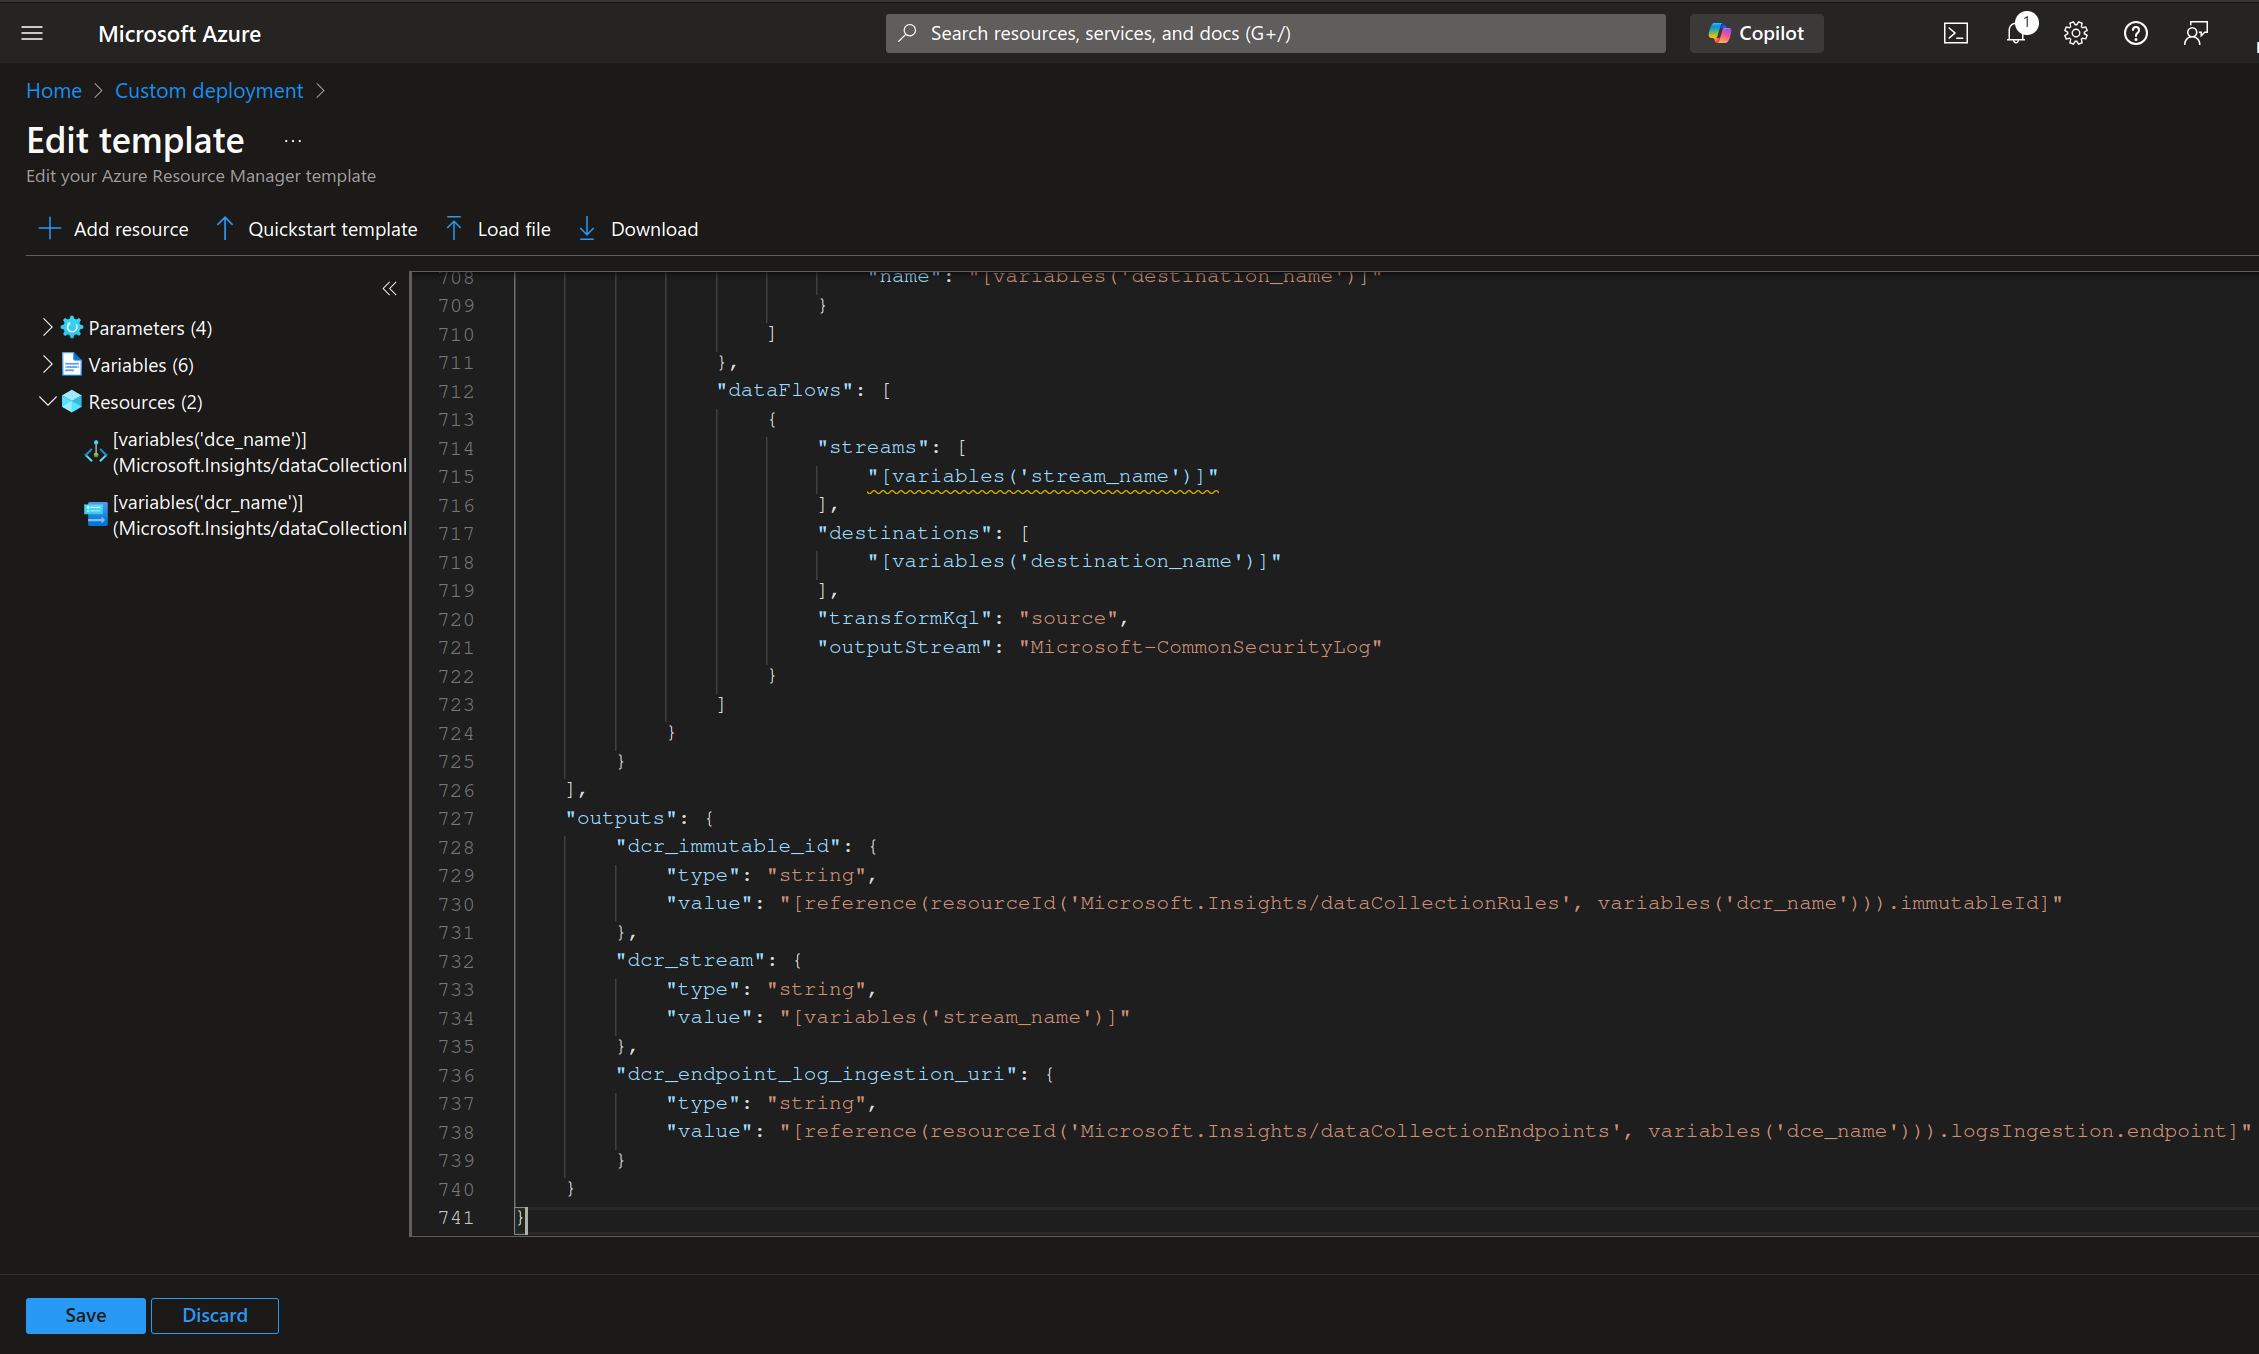Select the dcr_name resource in tree

259,515
